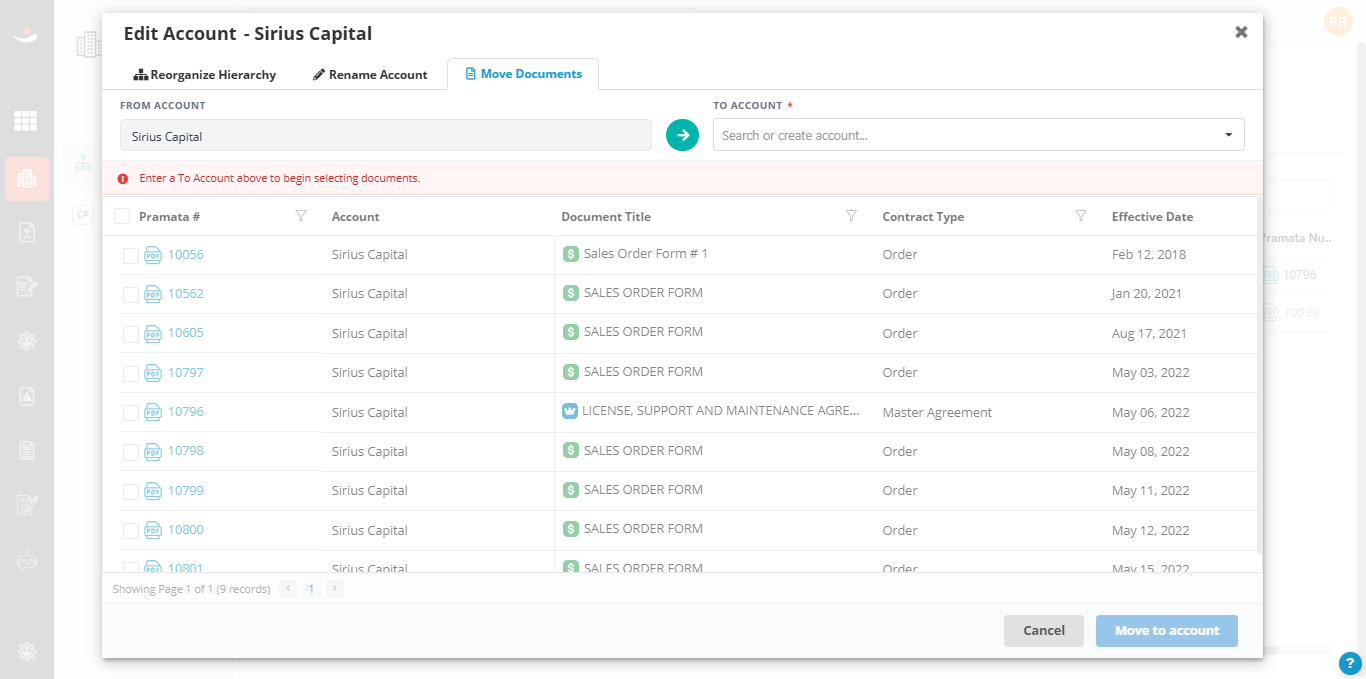Sort by the Effective Date column header

click(x=1152, y=216)
